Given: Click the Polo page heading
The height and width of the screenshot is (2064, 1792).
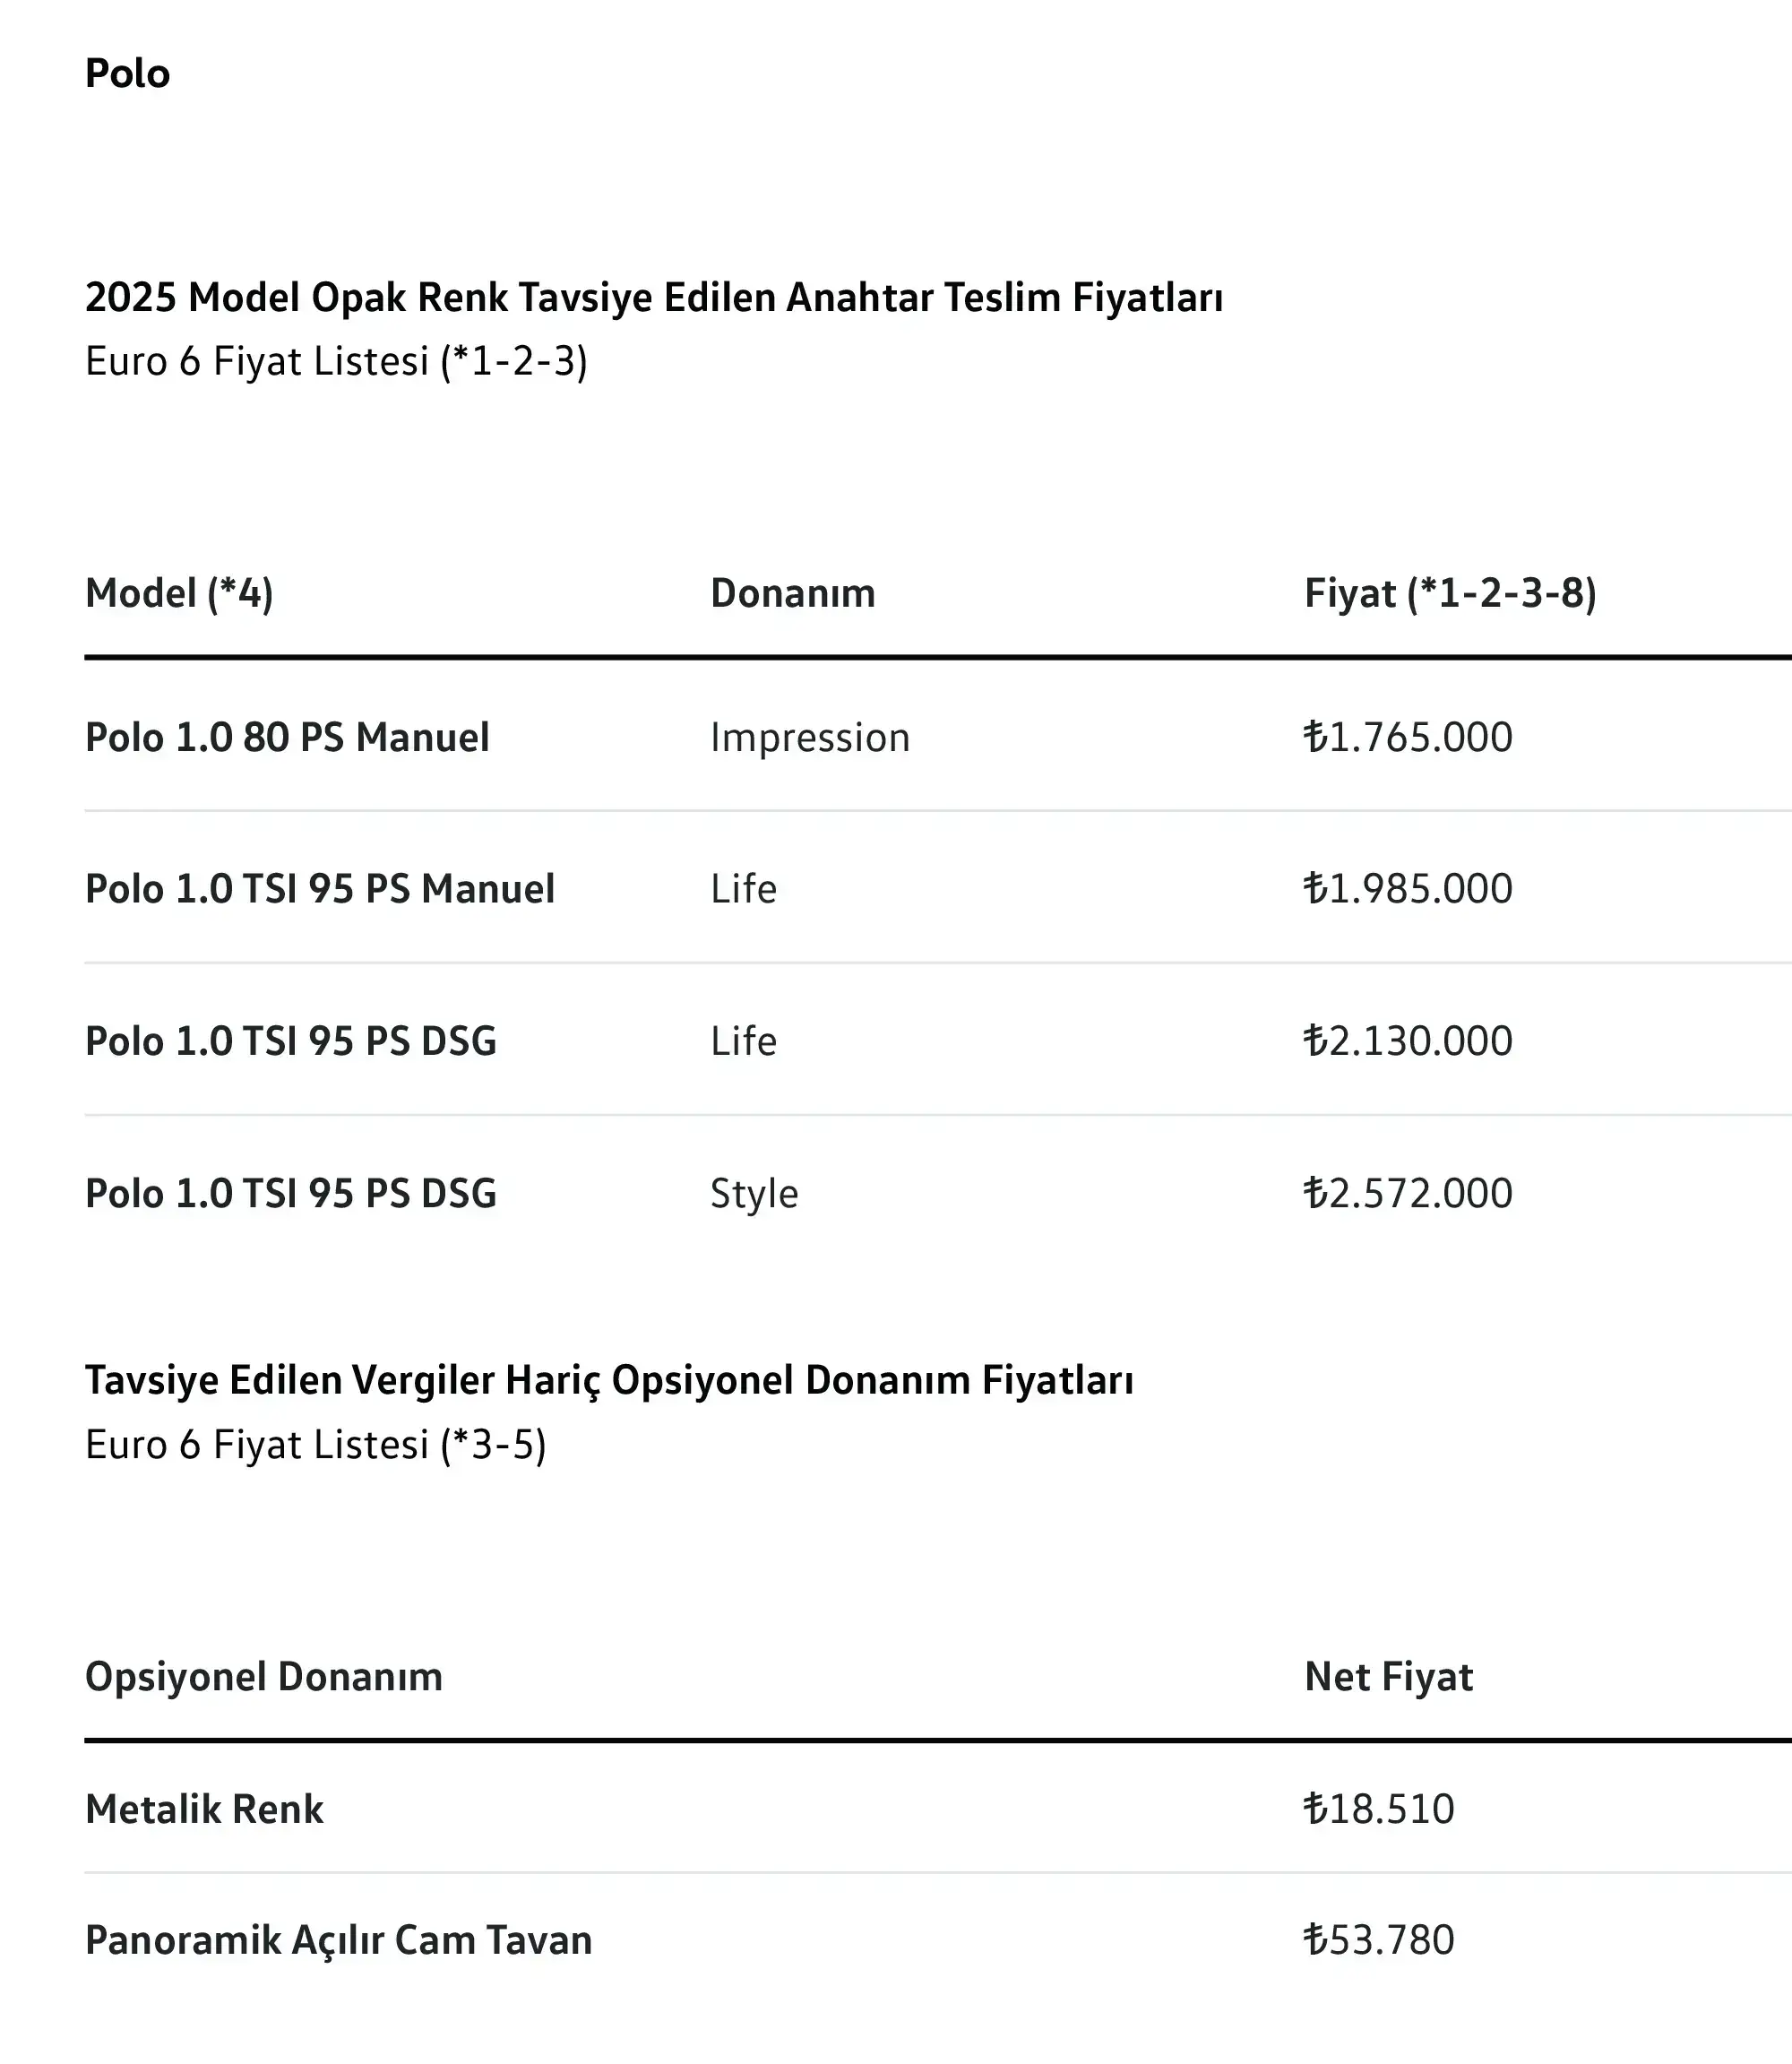Looking at the screenshot, I should click(x=127, y=74).
